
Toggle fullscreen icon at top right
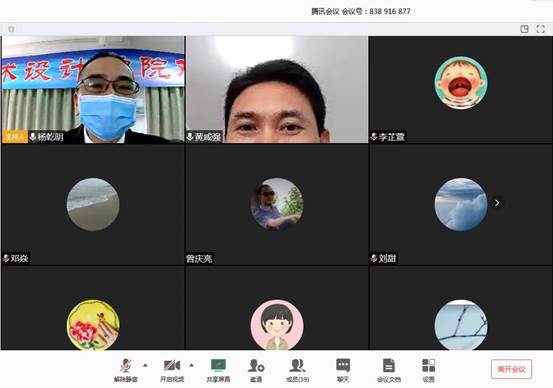tap(541, 29)
